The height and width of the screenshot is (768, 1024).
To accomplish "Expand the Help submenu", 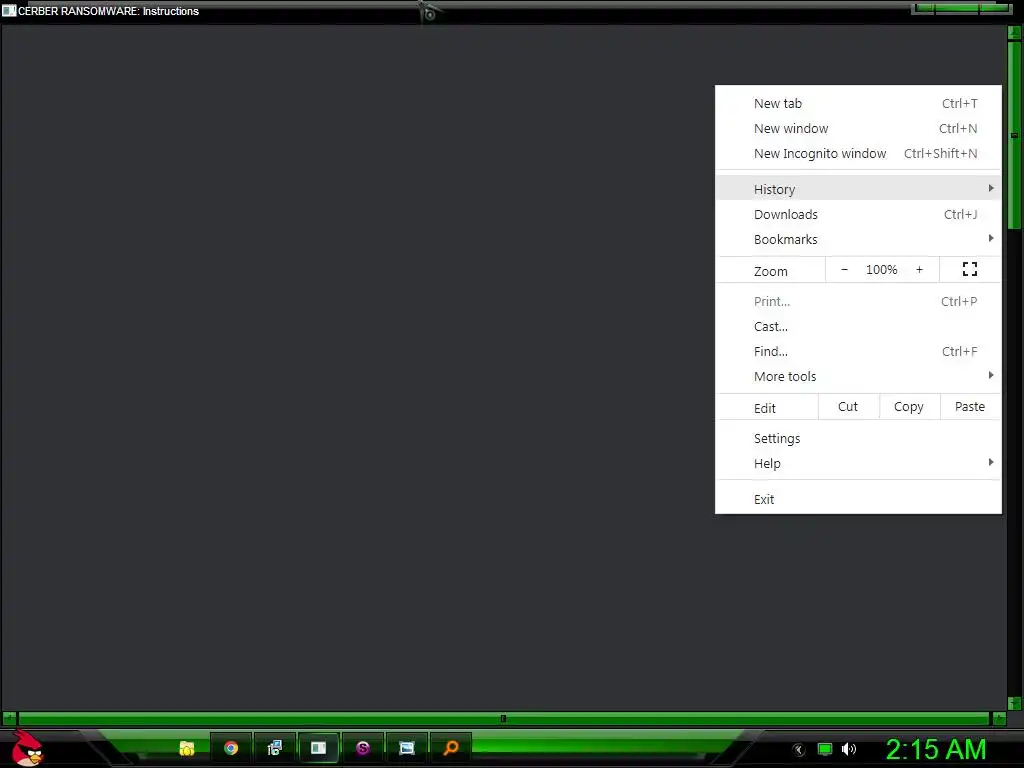I will [858, 463].
